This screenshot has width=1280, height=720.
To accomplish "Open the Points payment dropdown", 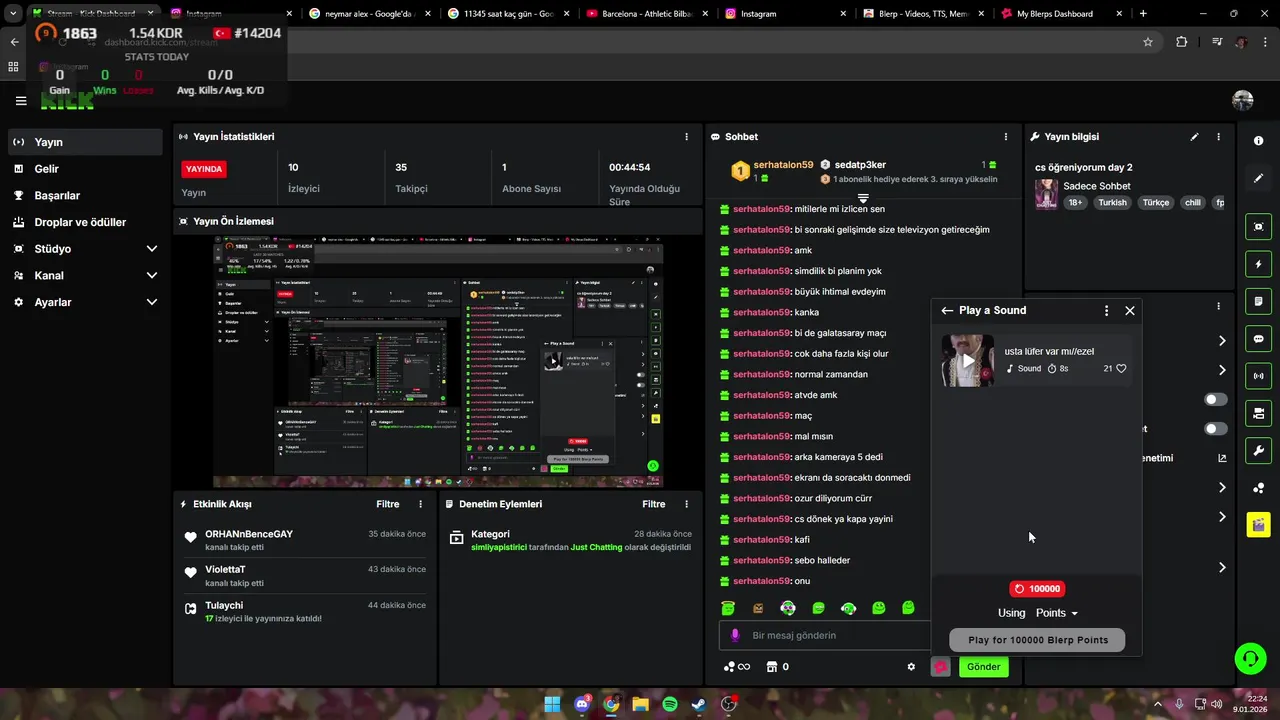I will tap(1057, 613).
